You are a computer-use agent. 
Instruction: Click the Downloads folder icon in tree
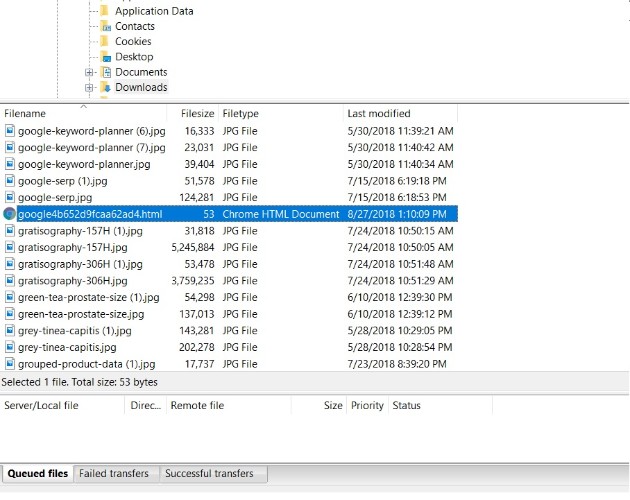[x=106, y=88]
